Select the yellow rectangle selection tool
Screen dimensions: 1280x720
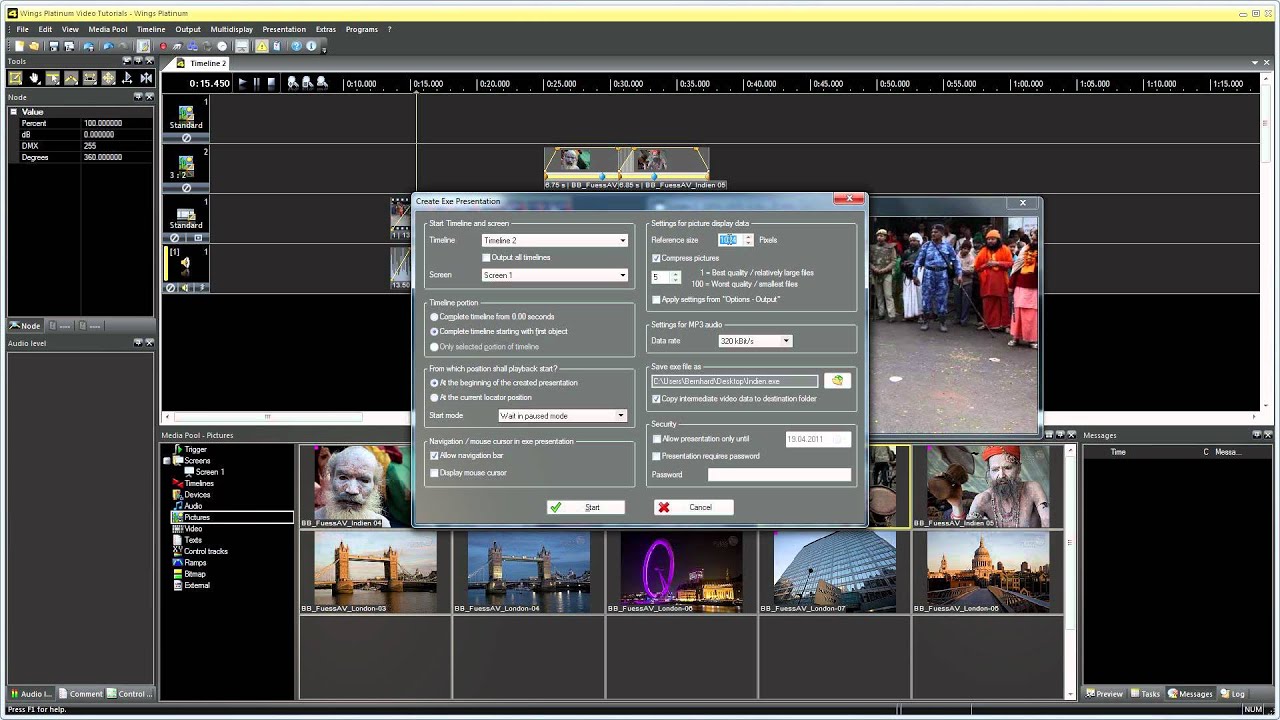click(x=16, y=78)
